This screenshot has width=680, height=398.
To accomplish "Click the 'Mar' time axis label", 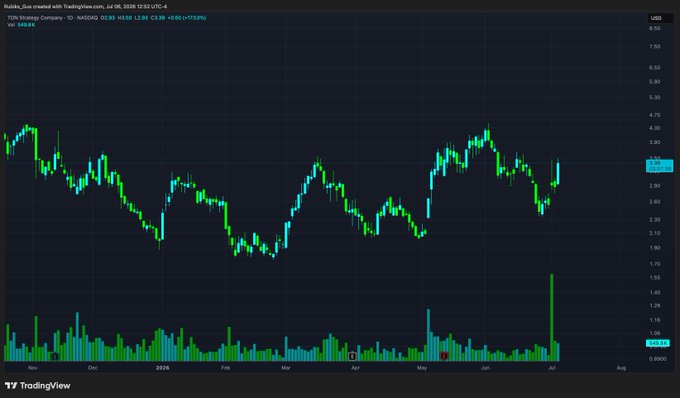I will pos(286,368).
